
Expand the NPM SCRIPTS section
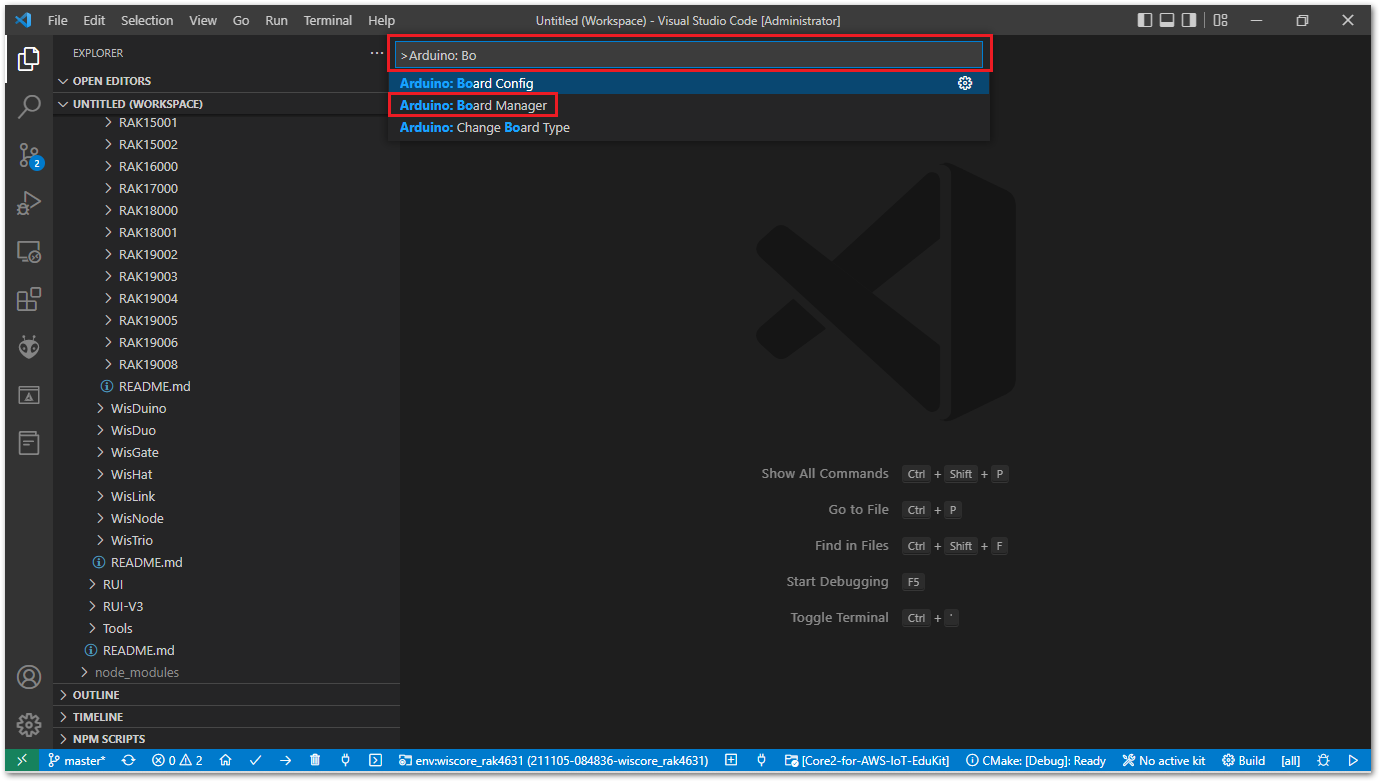point(227,739)
